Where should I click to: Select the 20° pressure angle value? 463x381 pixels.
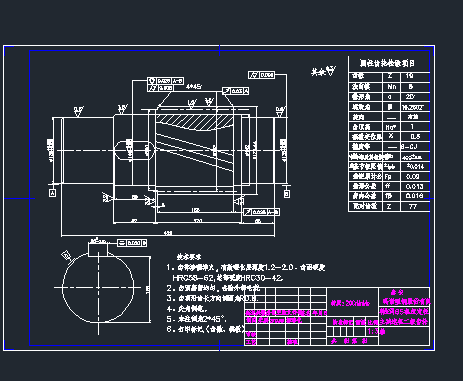(x=410, y=97)
